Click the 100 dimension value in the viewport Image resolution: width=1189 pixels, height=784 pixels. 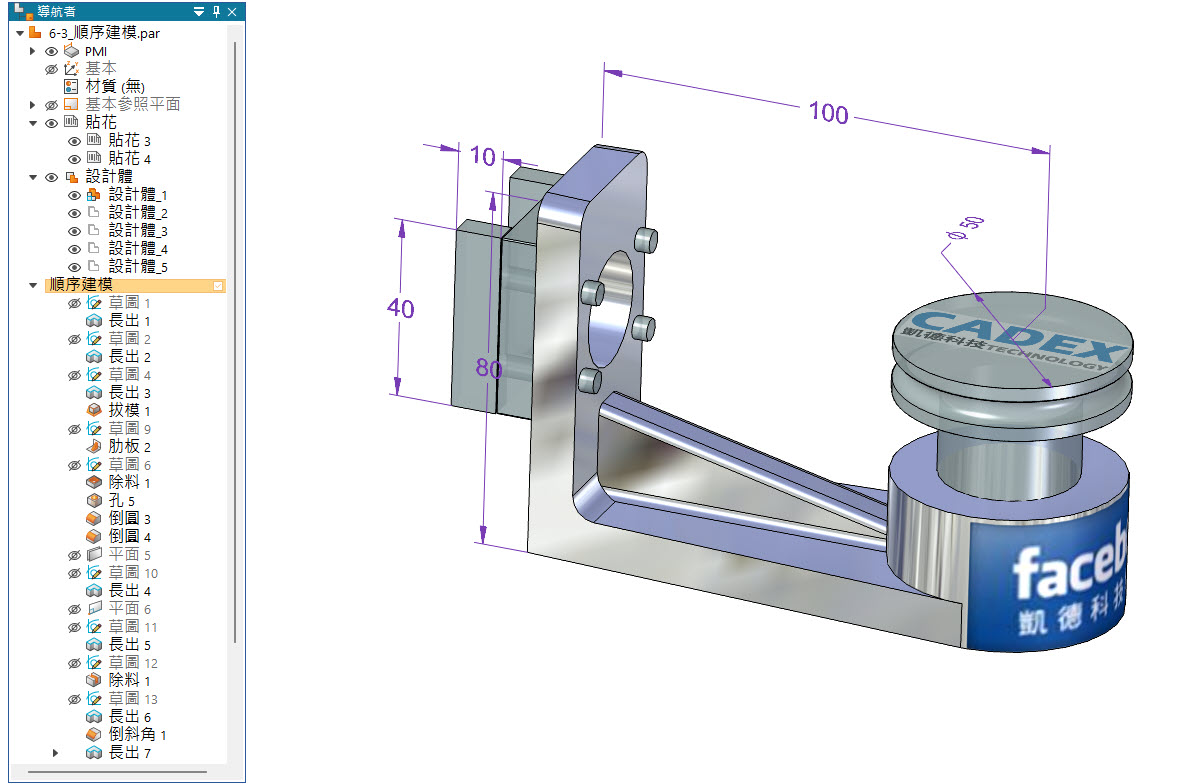tap(828, 113)
